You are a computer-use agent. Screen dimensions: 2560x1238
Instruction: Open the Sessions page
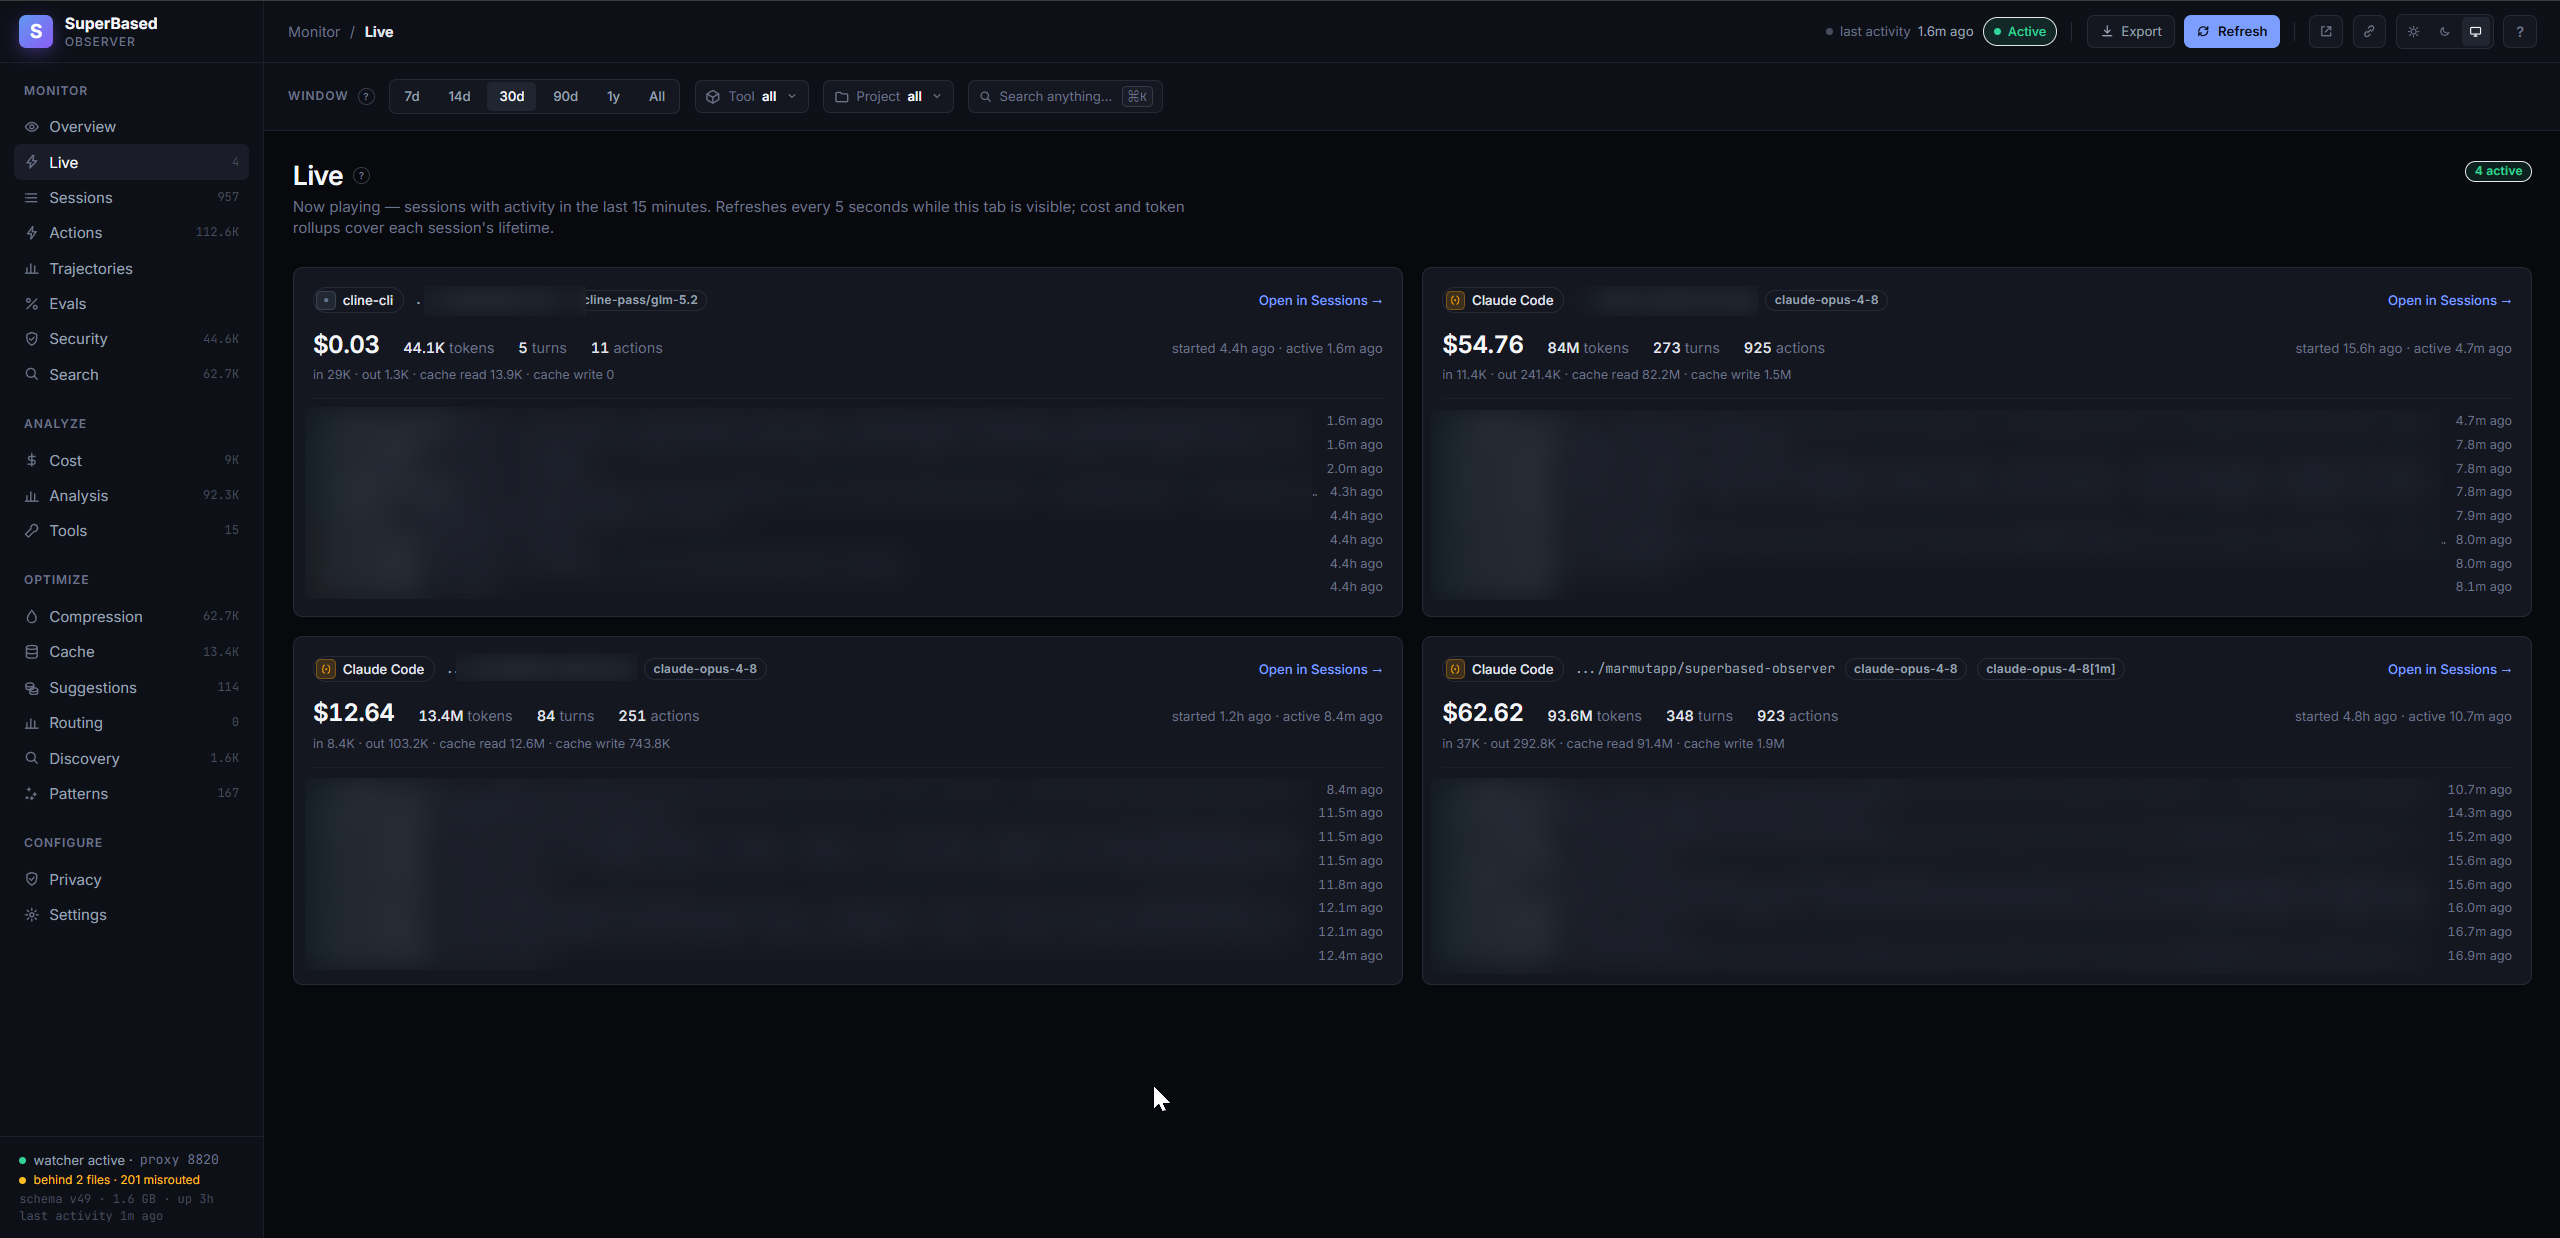131,198
